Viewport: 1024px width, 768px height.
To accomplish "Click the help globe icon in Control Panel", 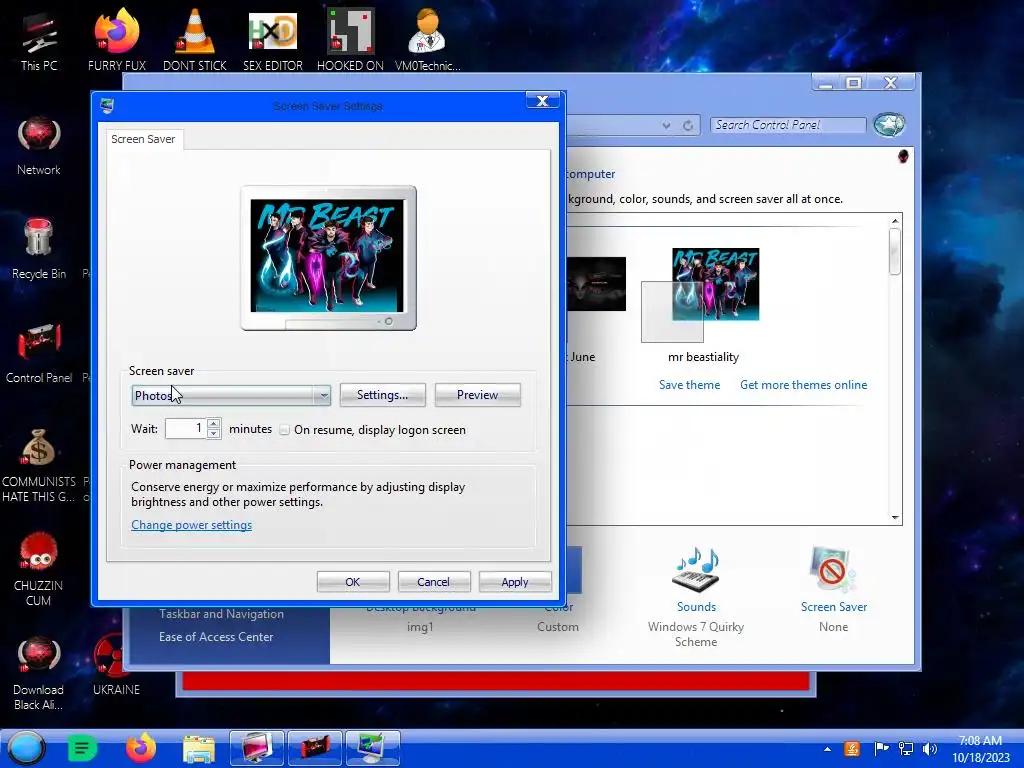I will pyautogui.click(x=889, y=124).
